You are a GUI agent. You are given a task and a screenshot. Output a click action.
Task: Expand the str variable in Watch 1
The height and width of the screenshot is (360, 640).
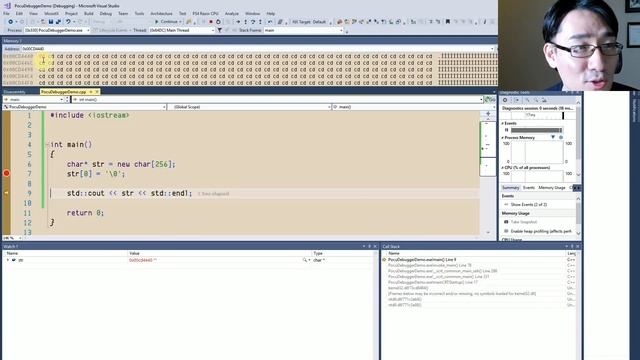pyautogui.click(x=8, y=260)
